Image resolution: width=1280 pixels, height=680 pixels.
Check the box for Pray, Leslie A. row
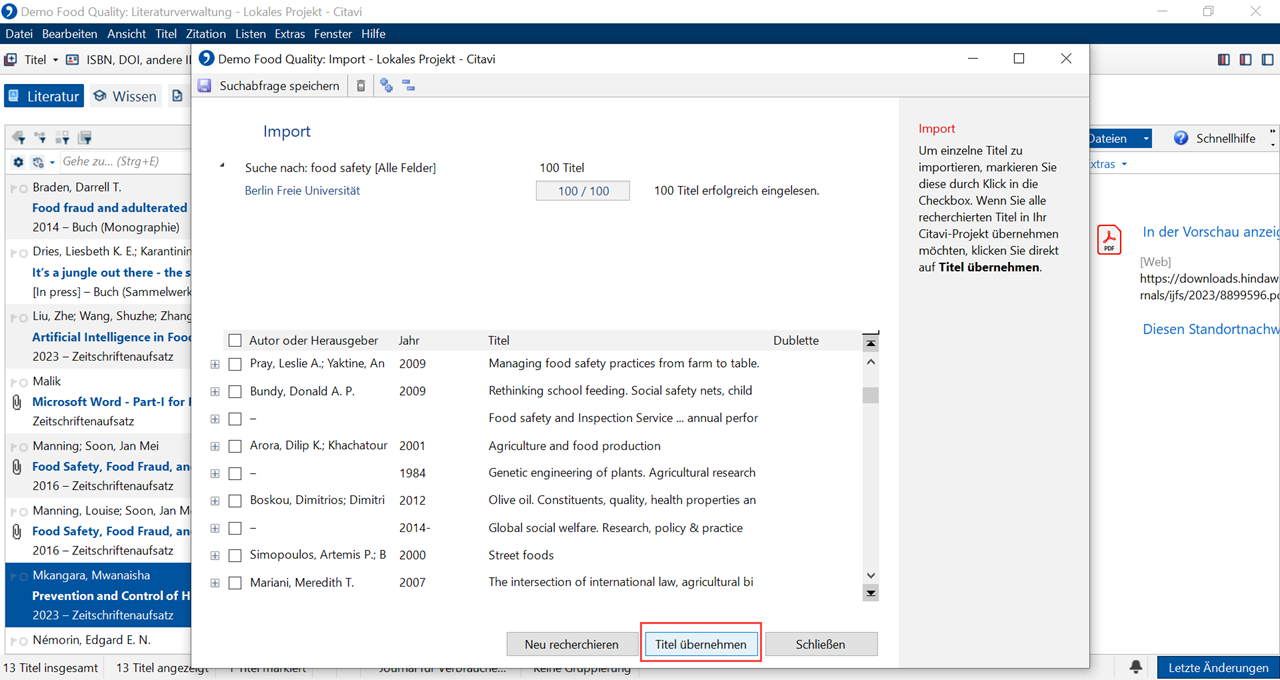(235, 364)
